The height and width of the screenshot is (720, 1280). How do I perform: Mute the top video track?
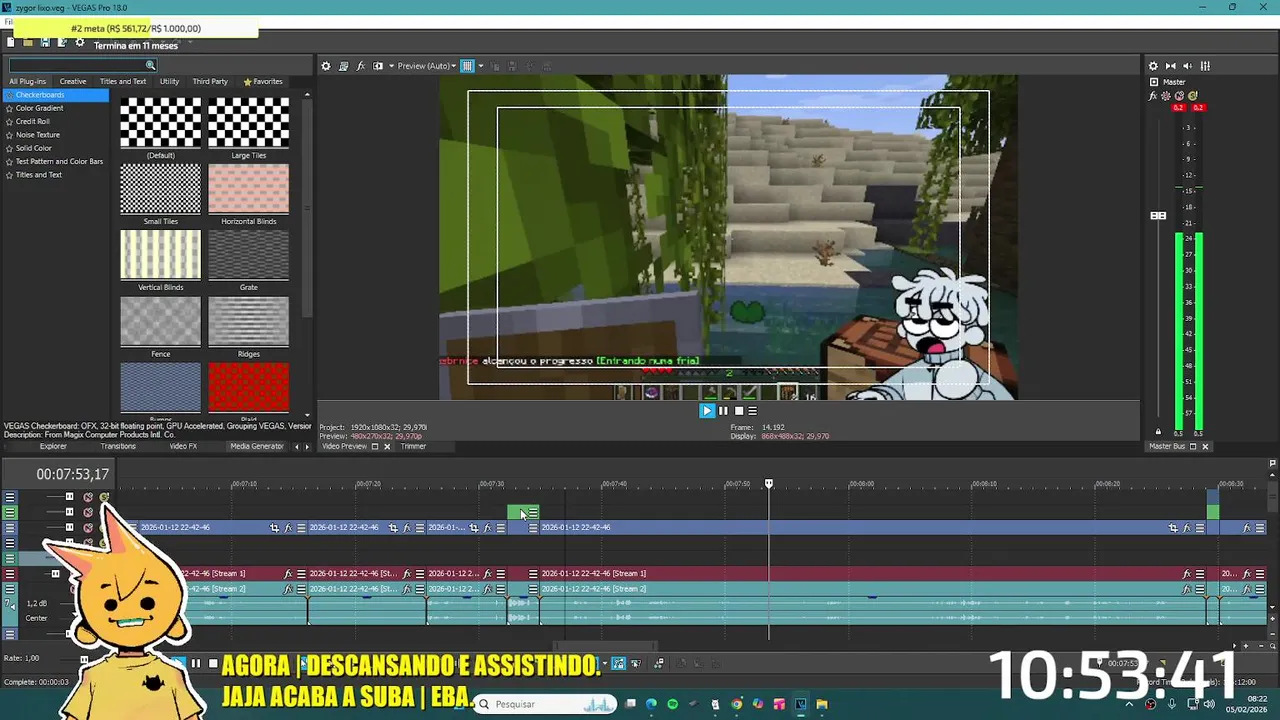88,497
